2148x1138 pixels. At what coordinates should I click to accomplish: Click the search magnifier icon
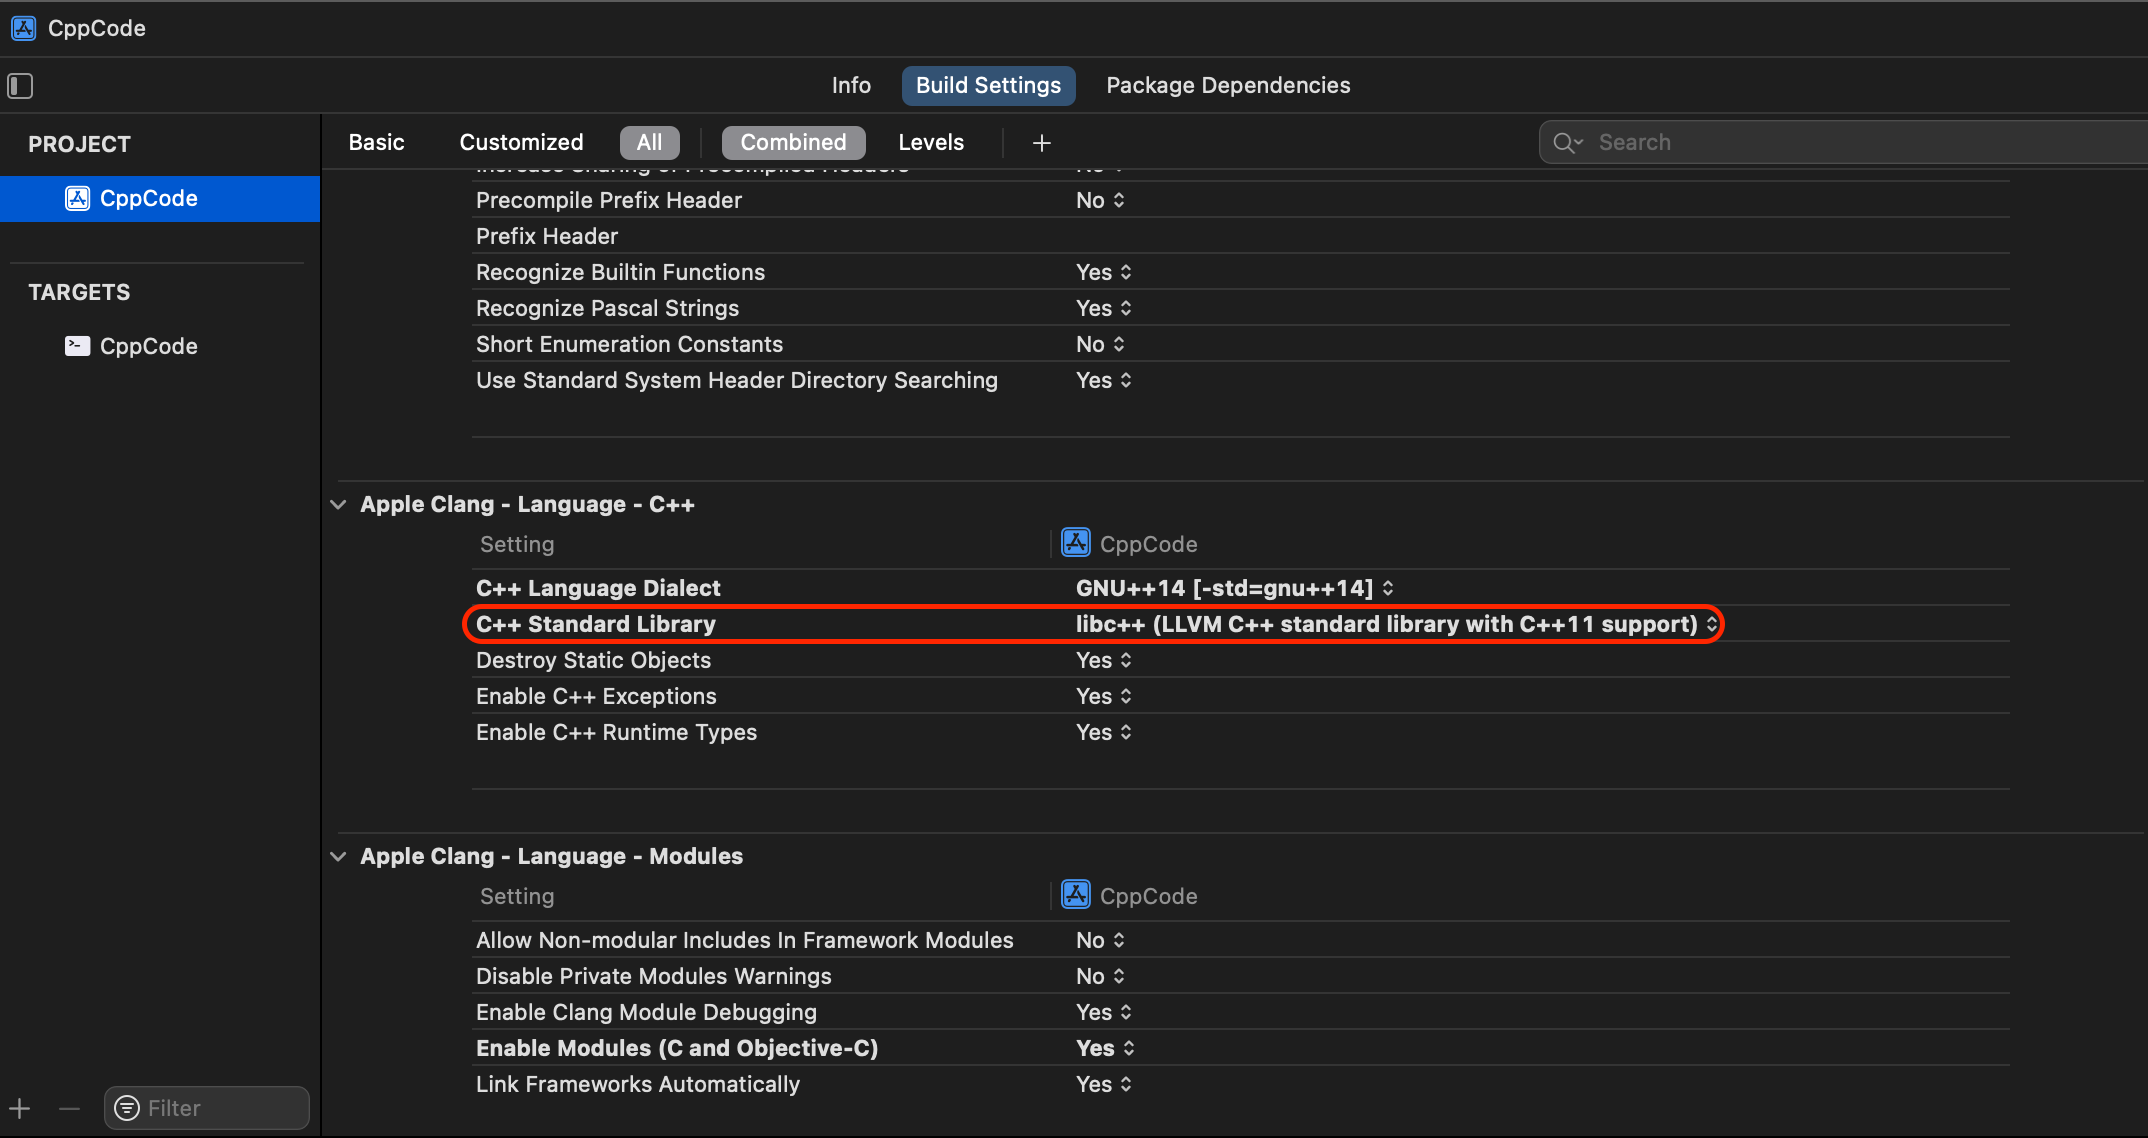coord(1566,143)
